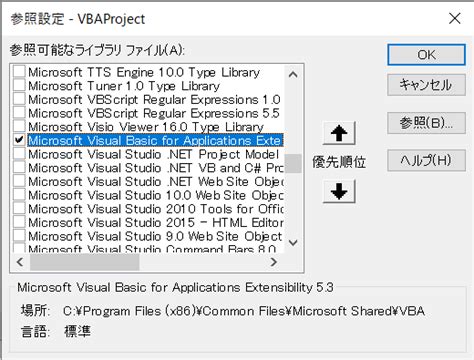474x360 pixels.
Task: Check Visual Studio .NET Project Model box
Action: coord(19,154)
